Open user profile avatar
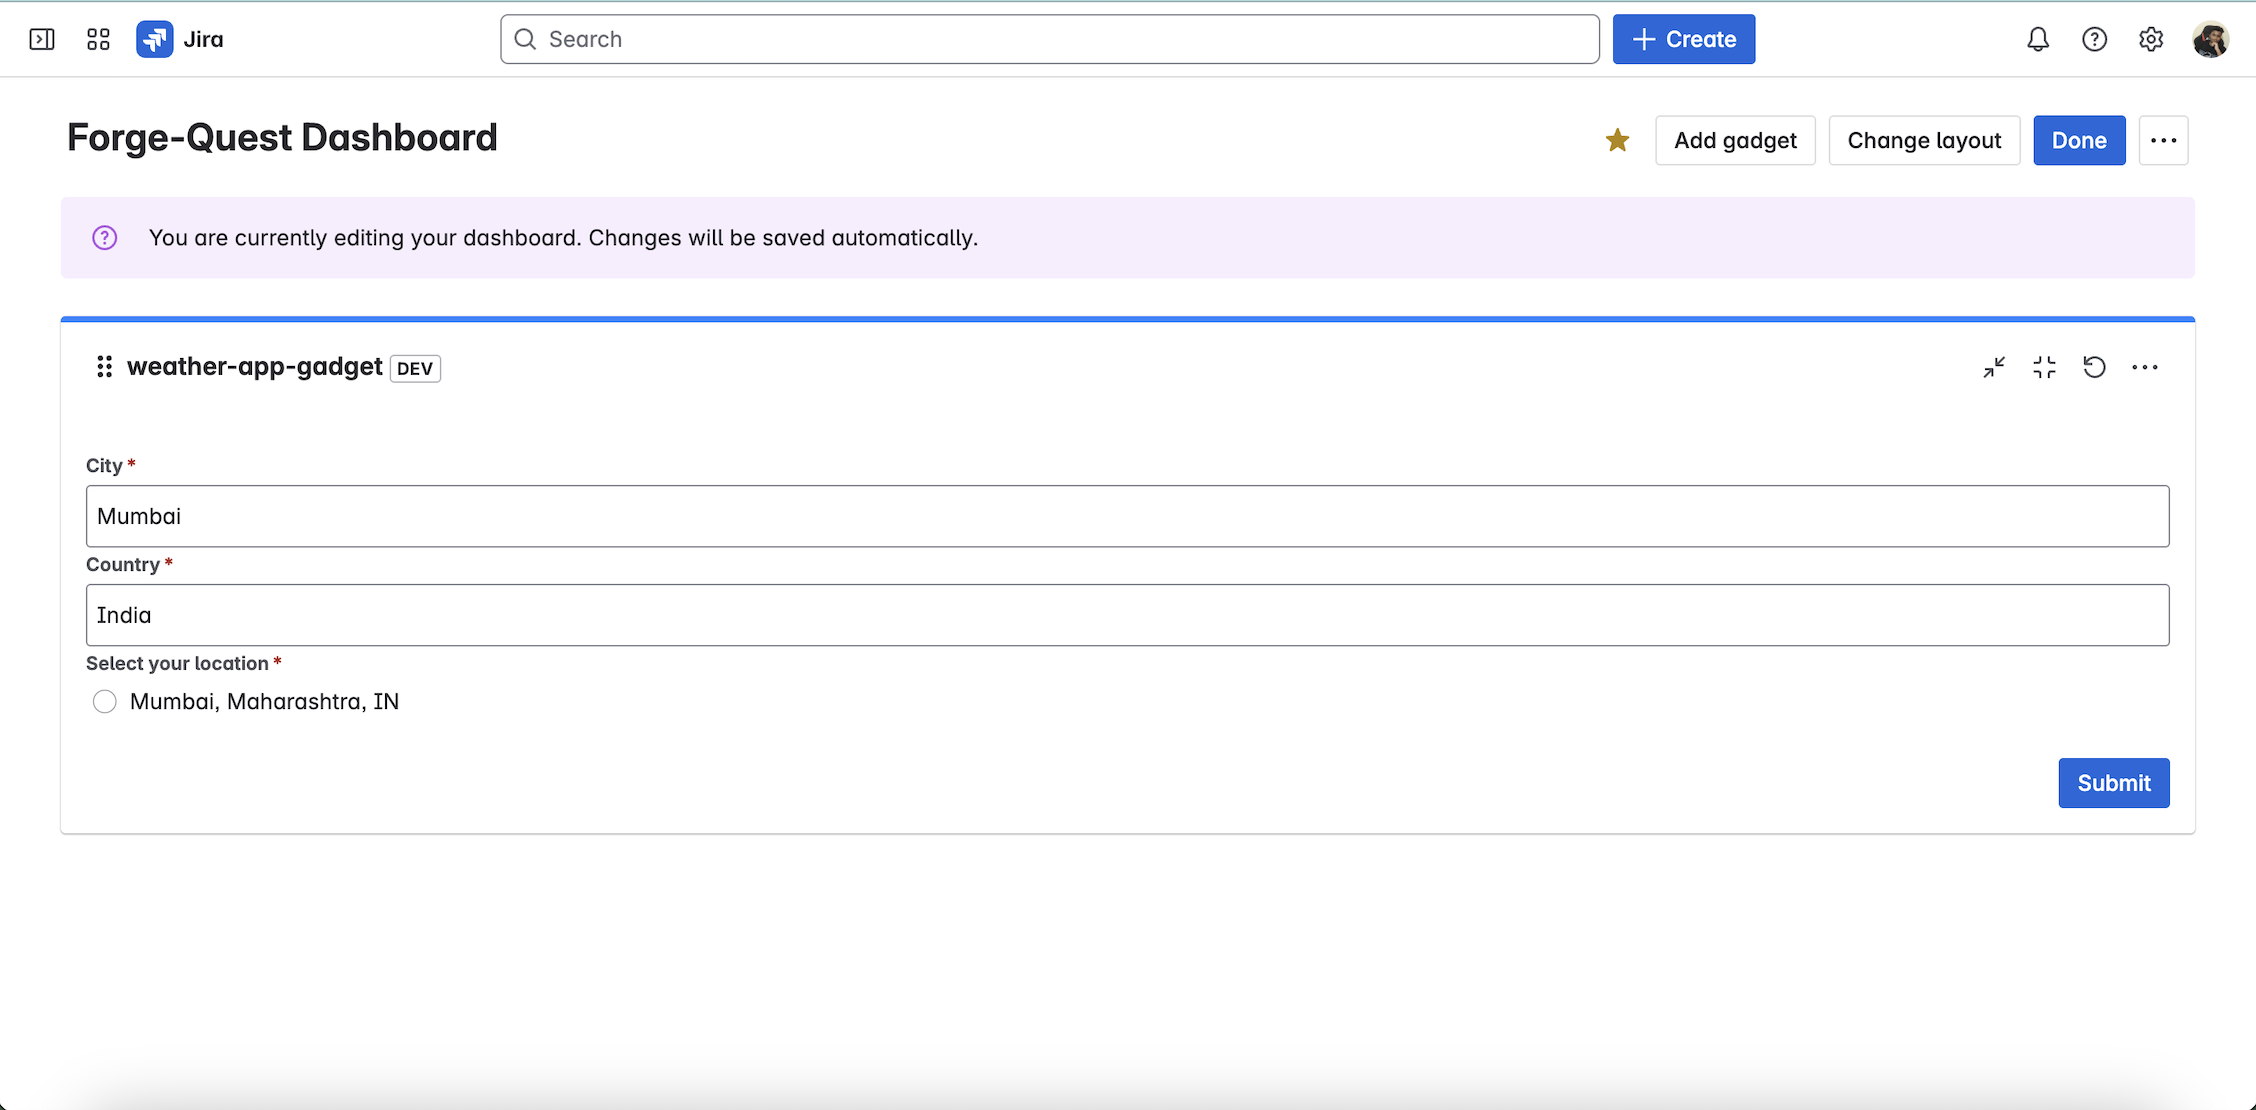 pyautogui.click(x=2210, y=39)
